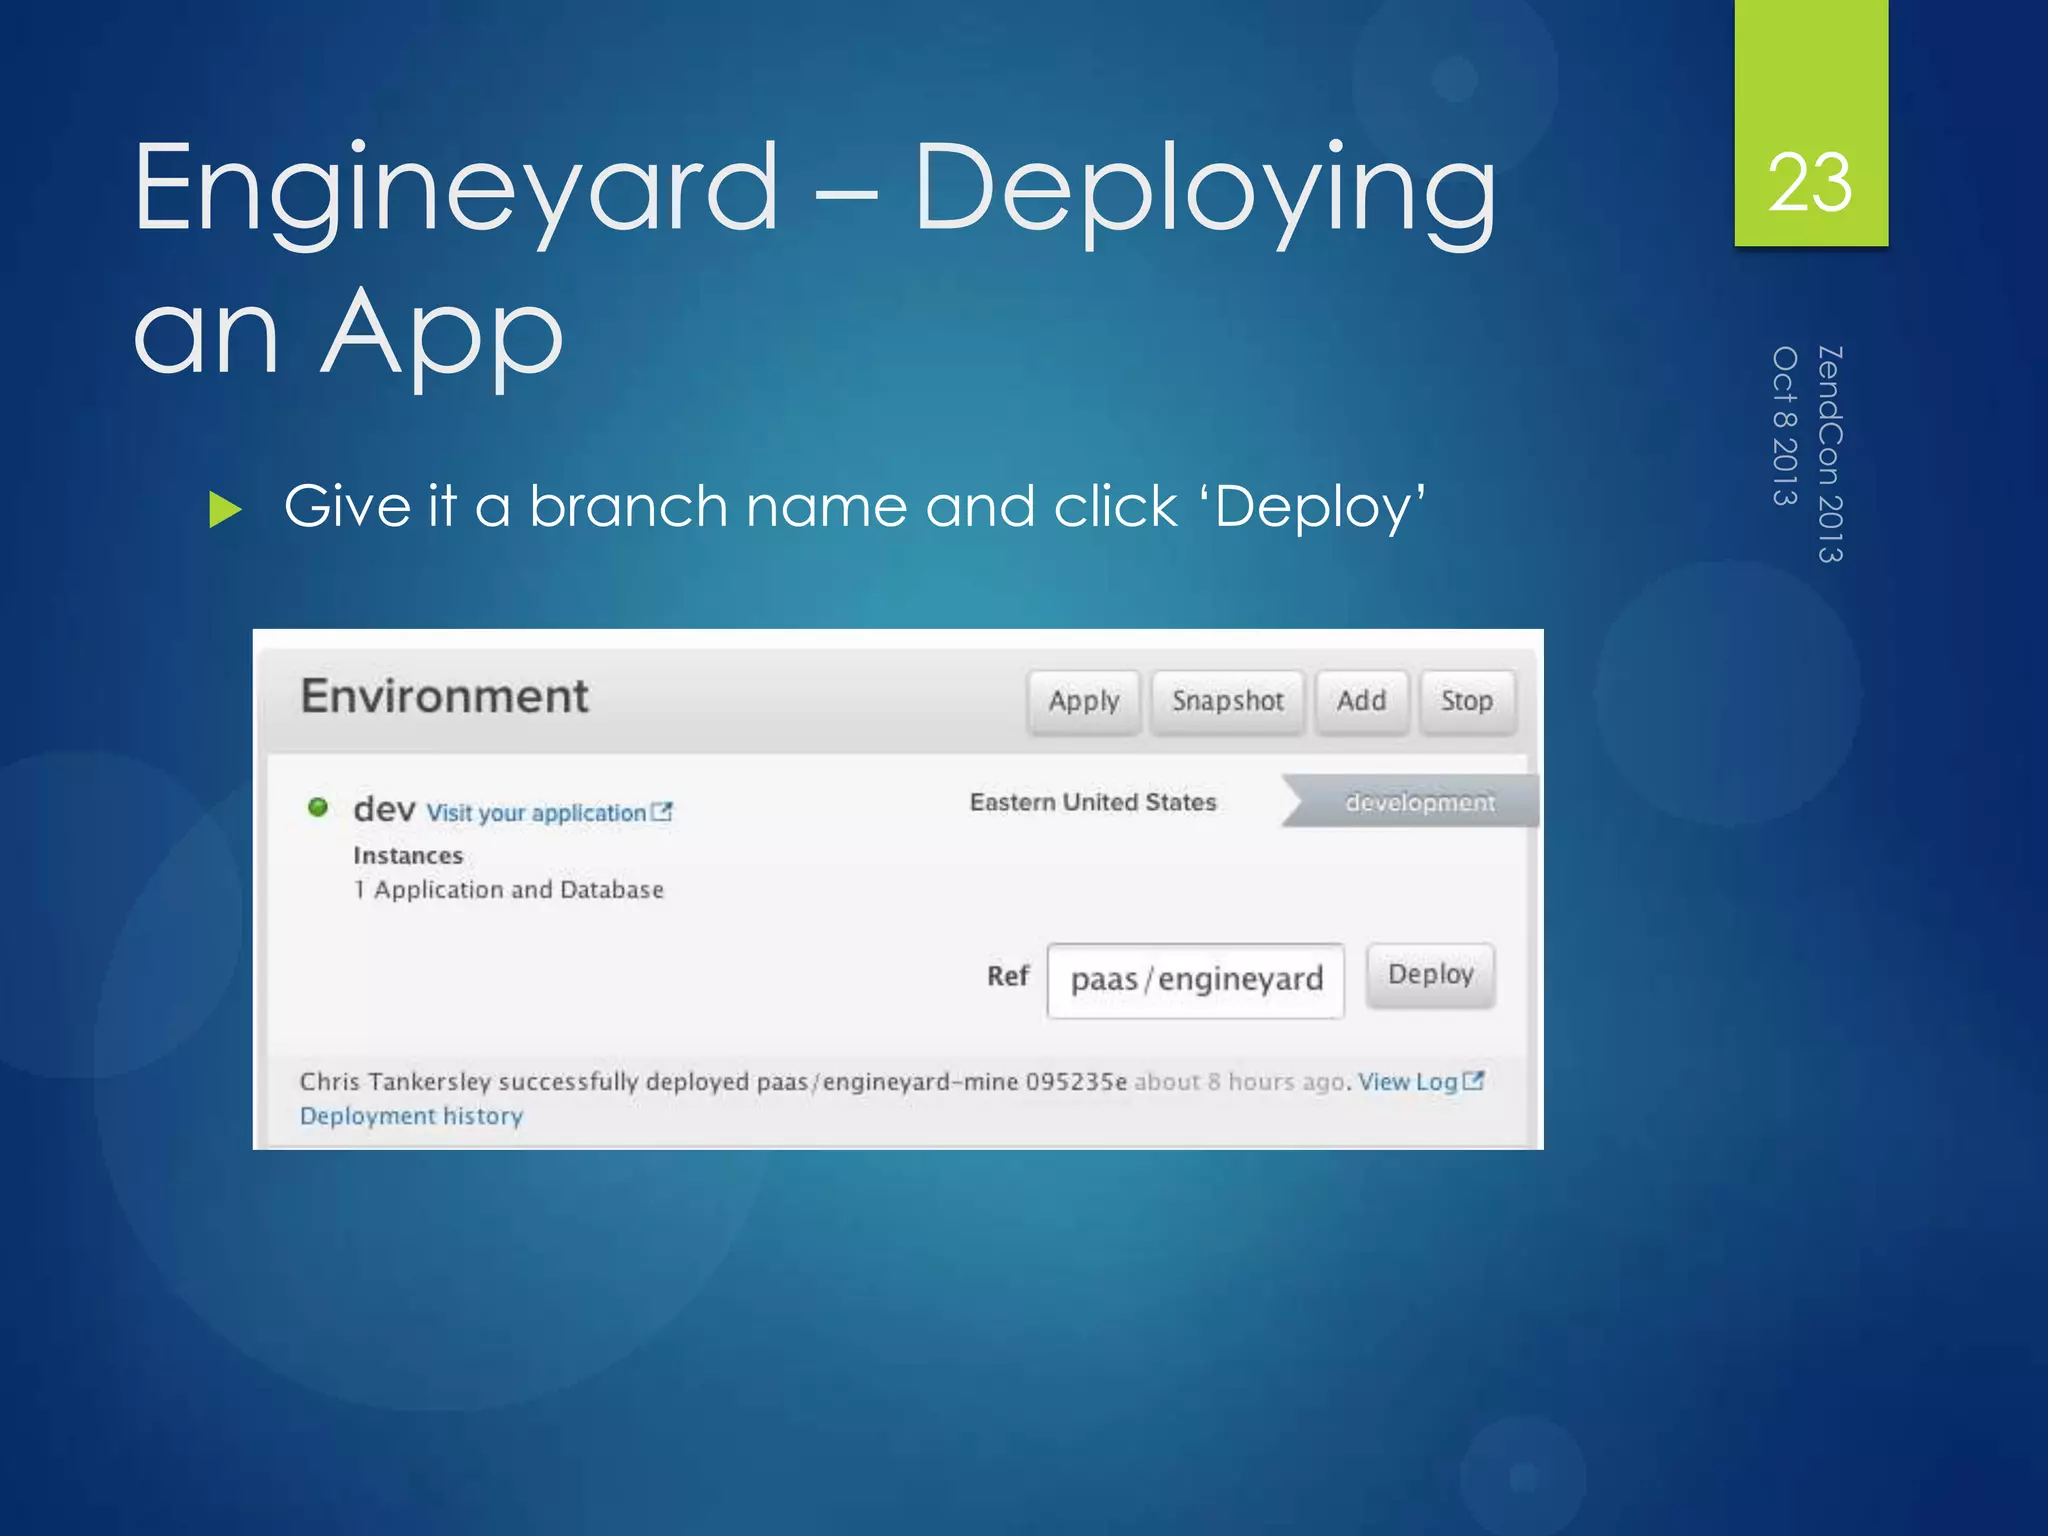Click slide number 23 badge
2048x1536 pixels.
tap(1811, 123)
